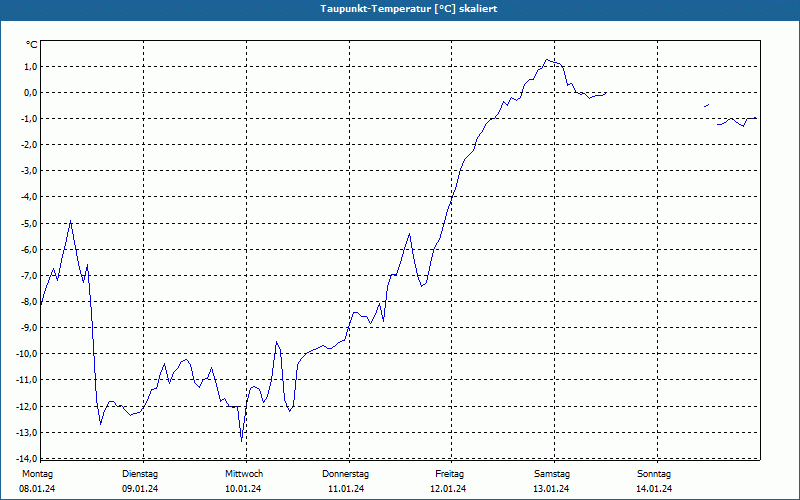Click the -6,0 y-axis label

click(28, 249)
